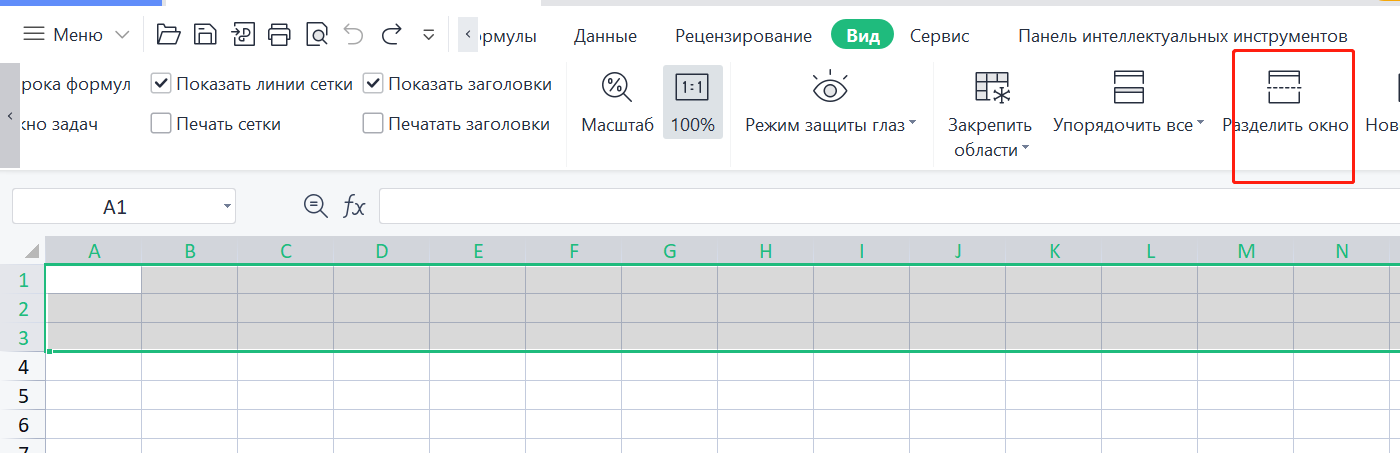Image resolution: width=1400 pixels, height=453 pixels.
Task: Enable Печатать заголовки checkbox
Action: 373,124
